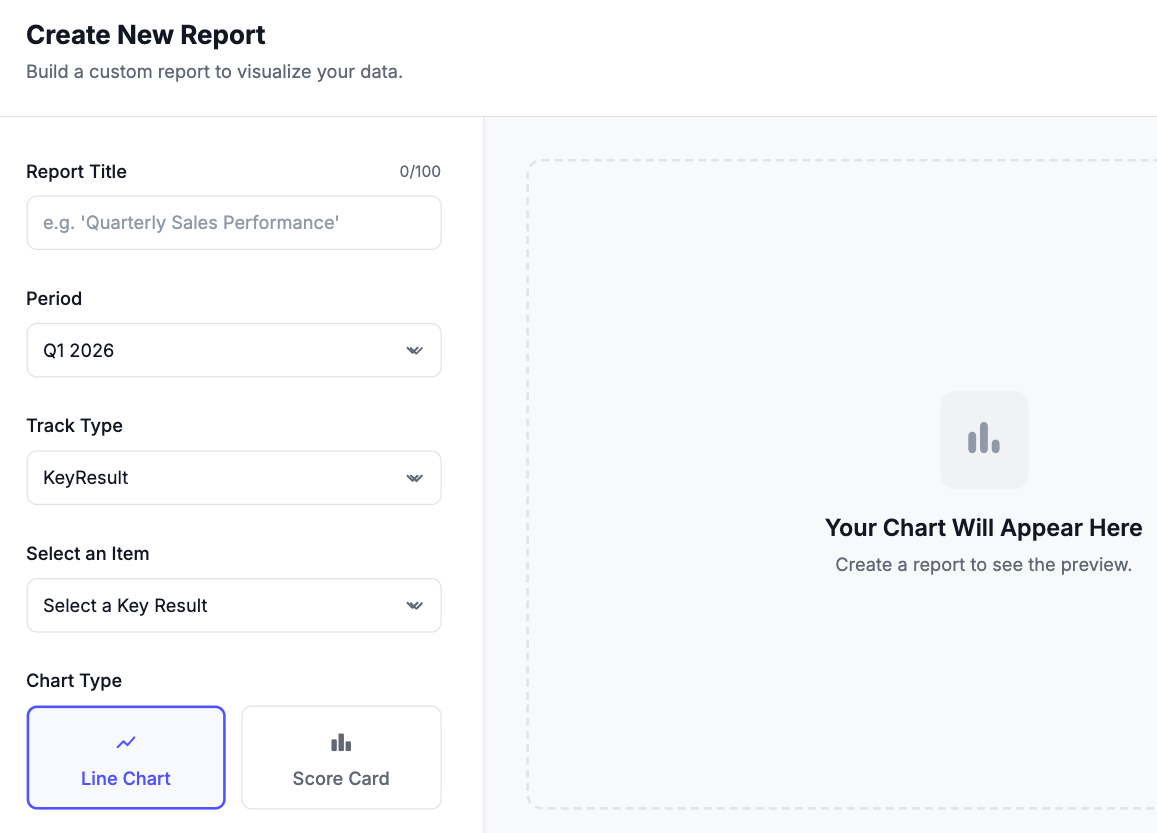Click the Period dropdown chevron arrow
This screenshot has height=833, width=1157.
click(415, 350)
